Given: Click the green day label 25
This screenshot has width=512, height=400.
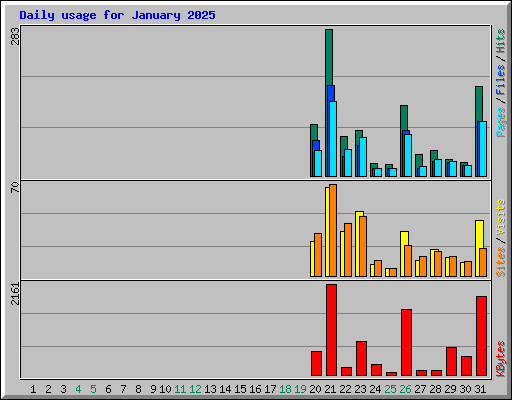Looking at the screenshot, I should point(390,389).
